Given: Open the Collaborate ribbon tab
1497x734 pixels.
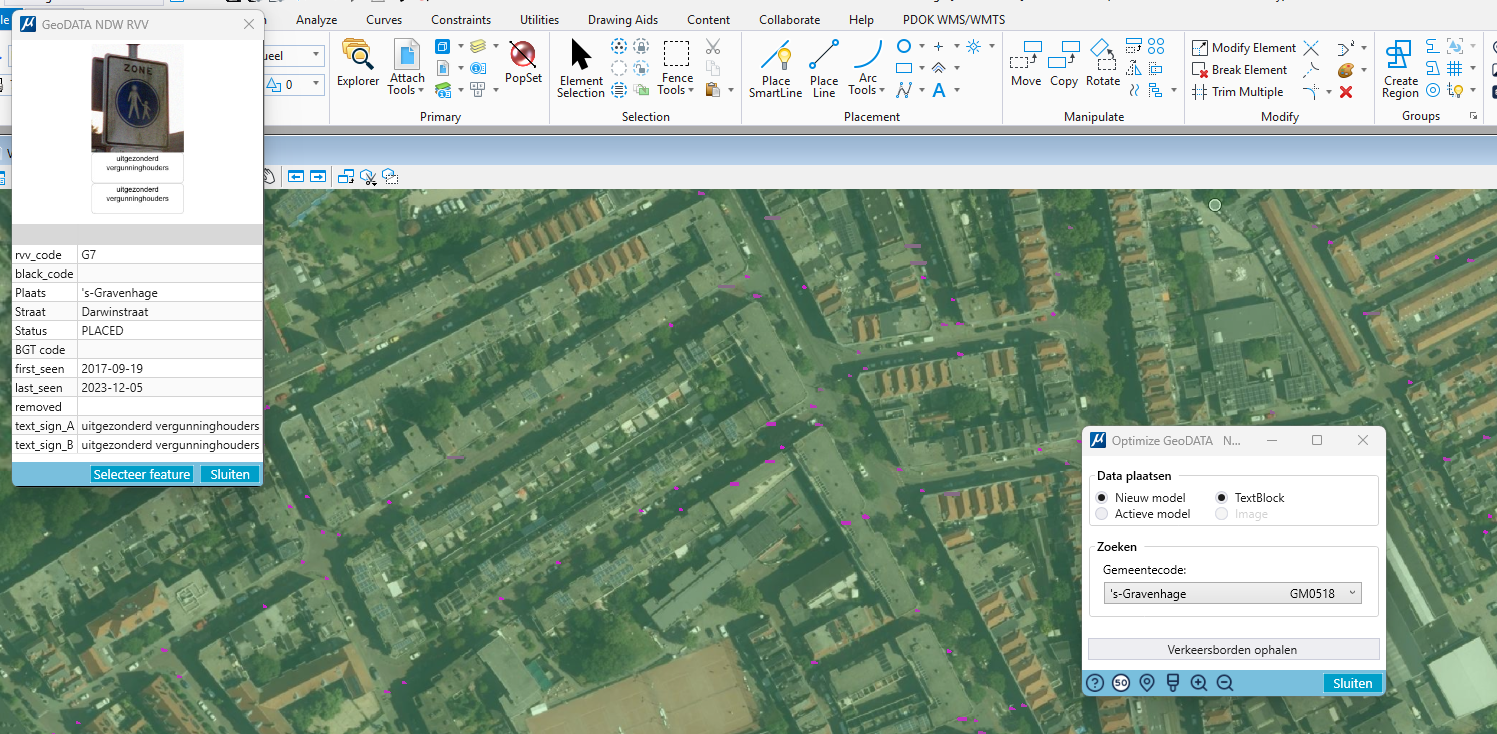Looking at the screenshot, I should click(789, 20).
